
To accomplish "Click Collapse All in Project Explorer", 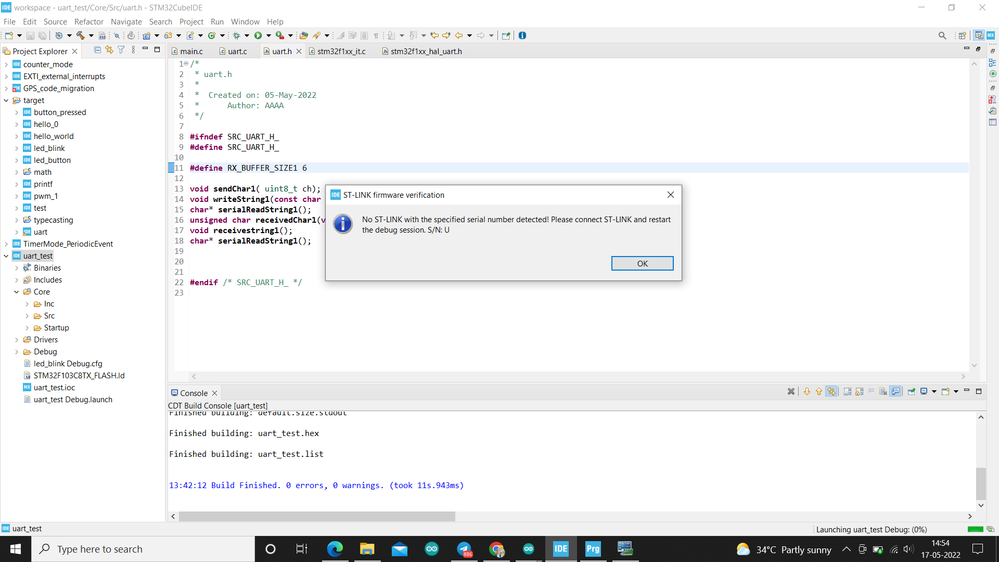I will (x=97, y=50).
